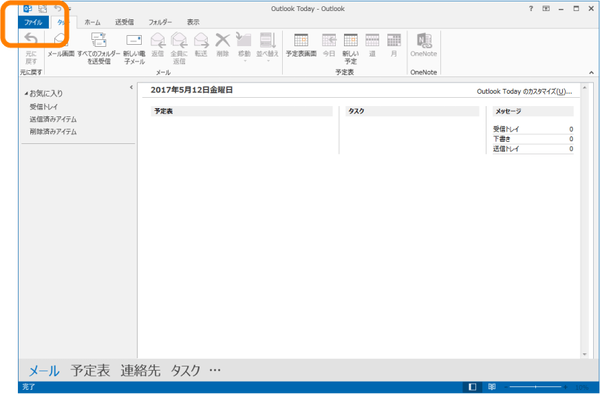This screenshot has height=394, width=600.
Task: Collapse the お気に入り favorites group
Action: (26, 93)
